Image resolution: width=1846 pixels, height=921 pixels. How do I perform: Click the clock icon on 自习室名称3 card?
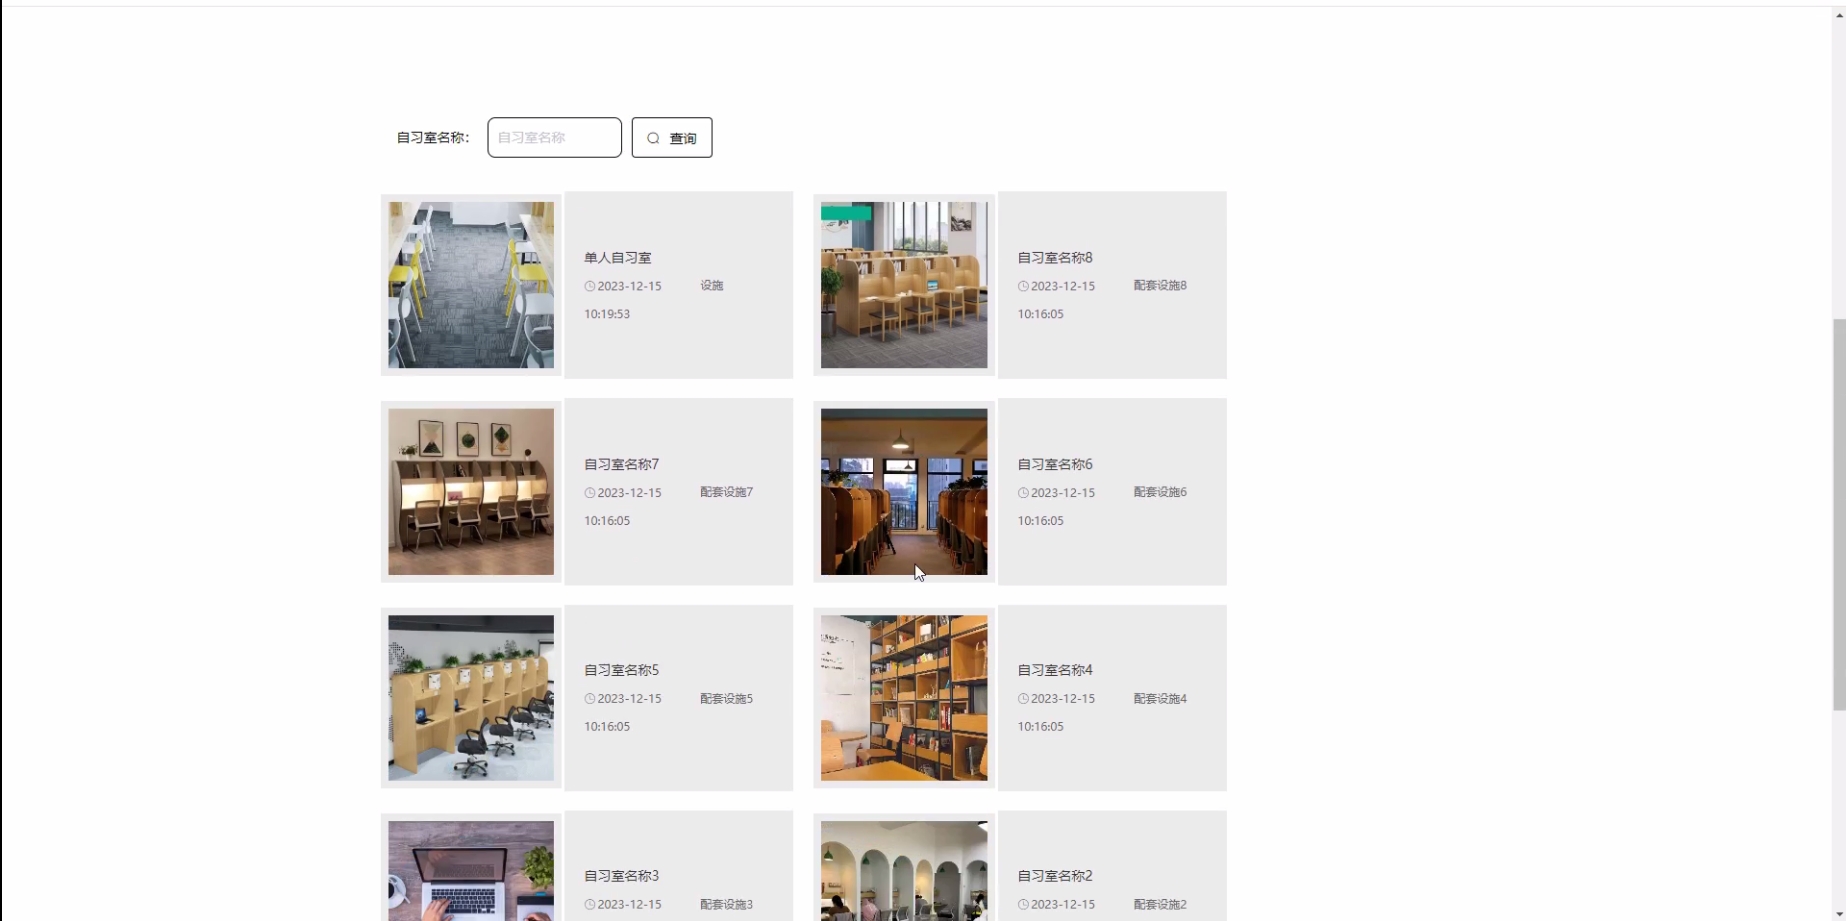click(x=589, y=903)
